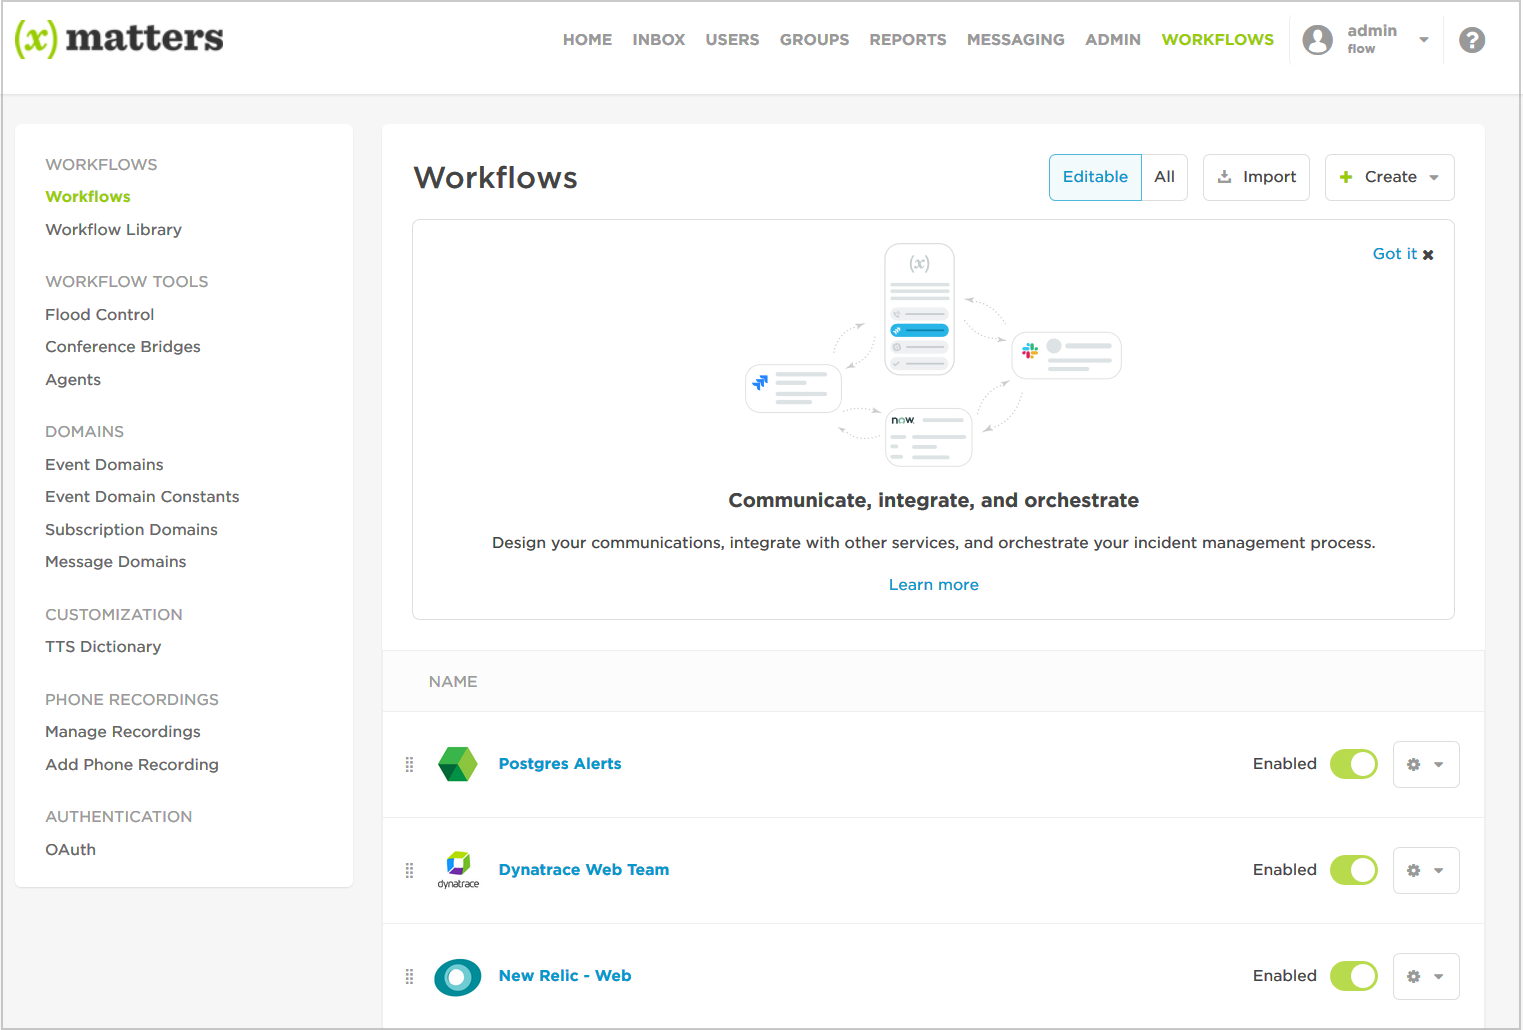Open OAuth in sidebar
Image resolution: width=1523 pixels, height=1030 pixels.
pos(71,850)
